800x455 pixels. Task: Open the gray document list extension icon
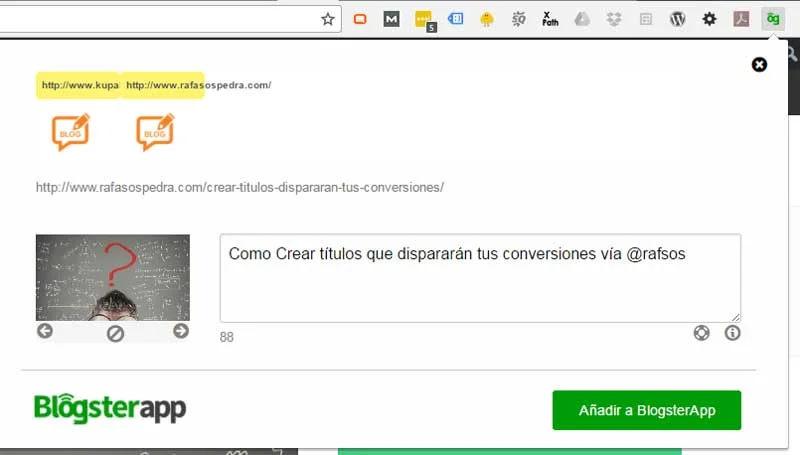(645, 19)
